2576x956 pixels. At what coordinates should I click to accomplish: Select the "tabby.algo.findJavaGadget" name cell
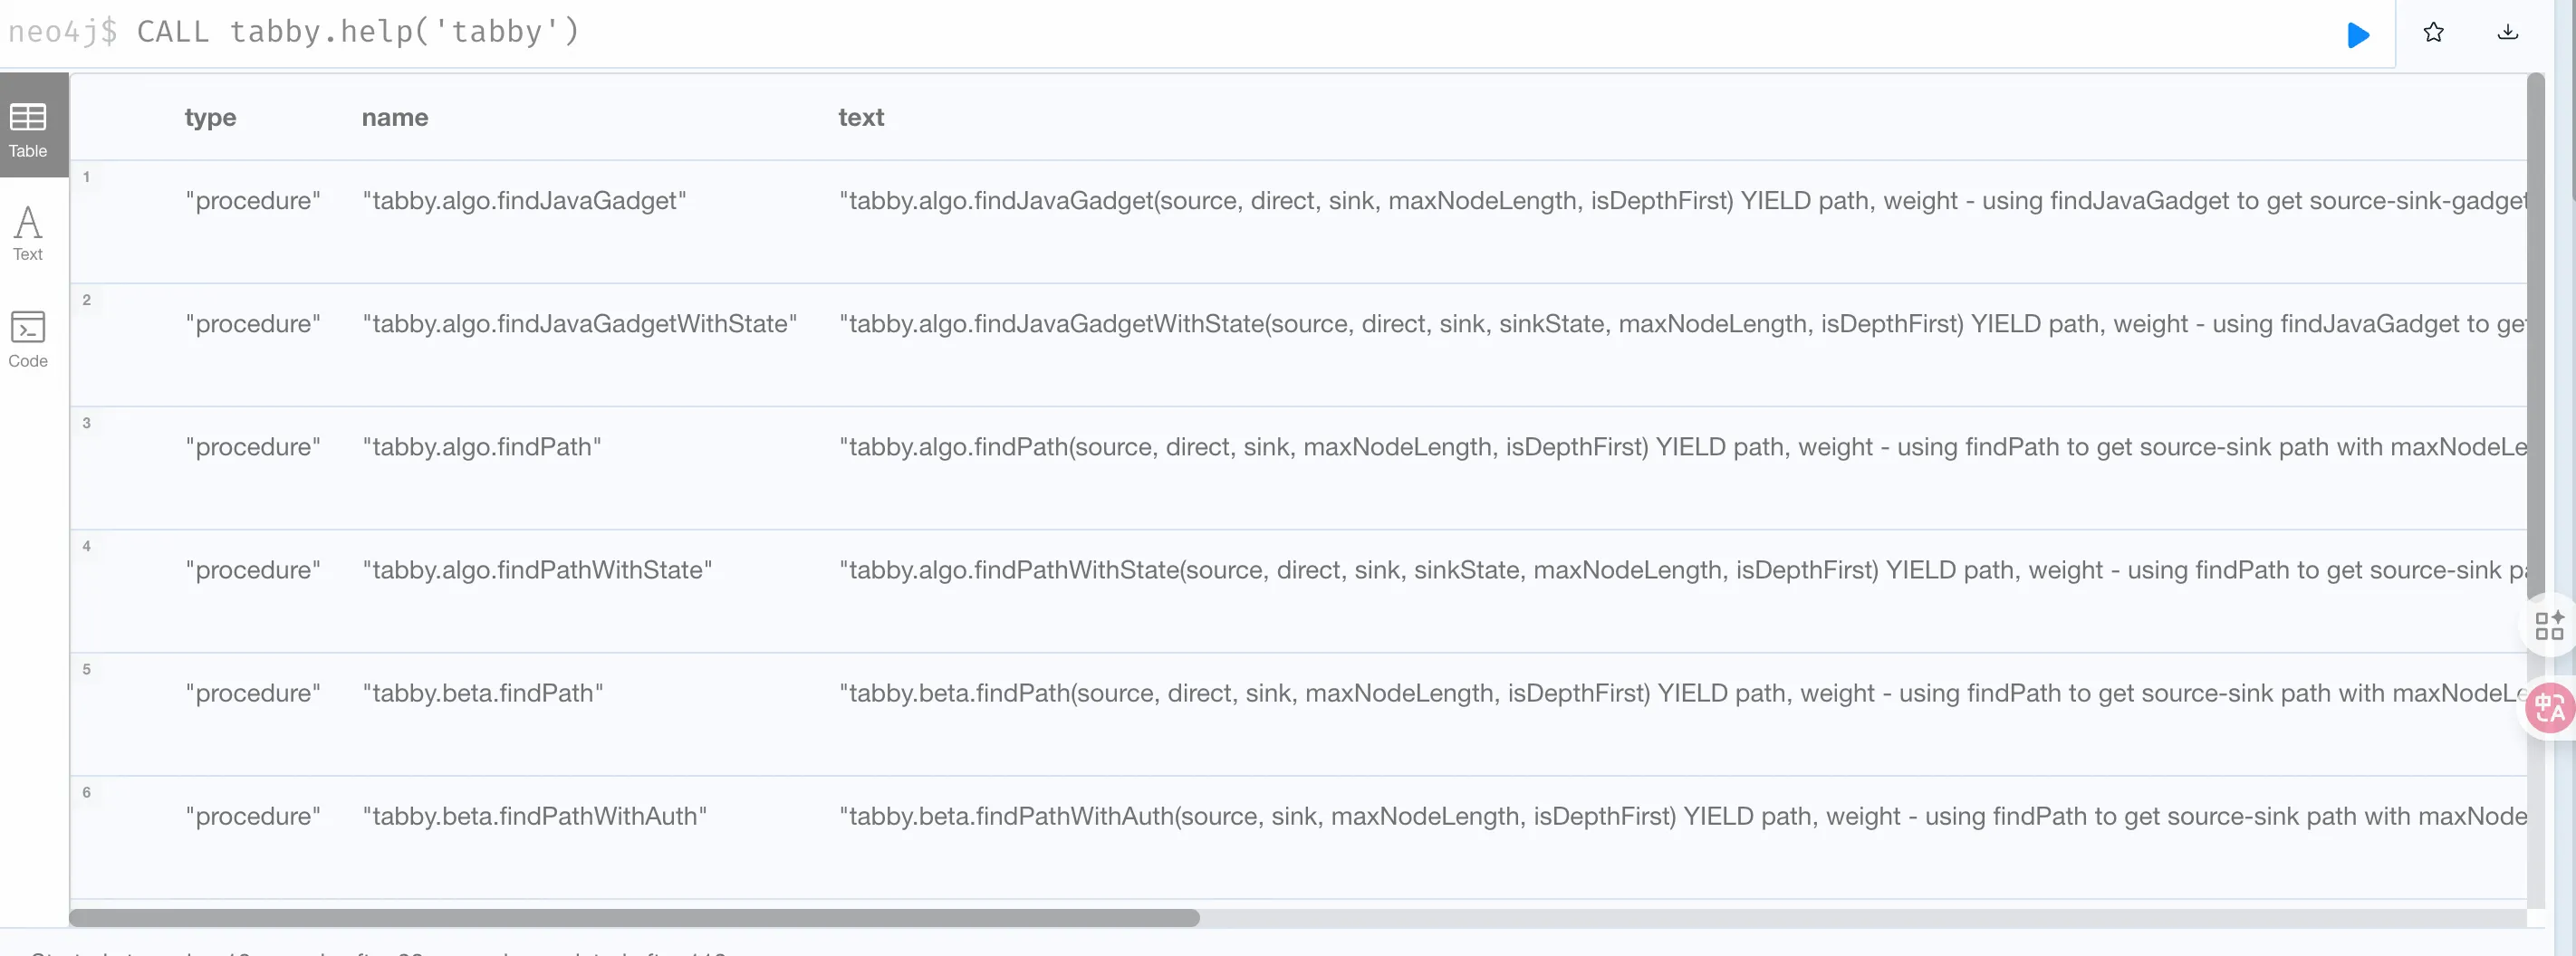pos(524,201)
